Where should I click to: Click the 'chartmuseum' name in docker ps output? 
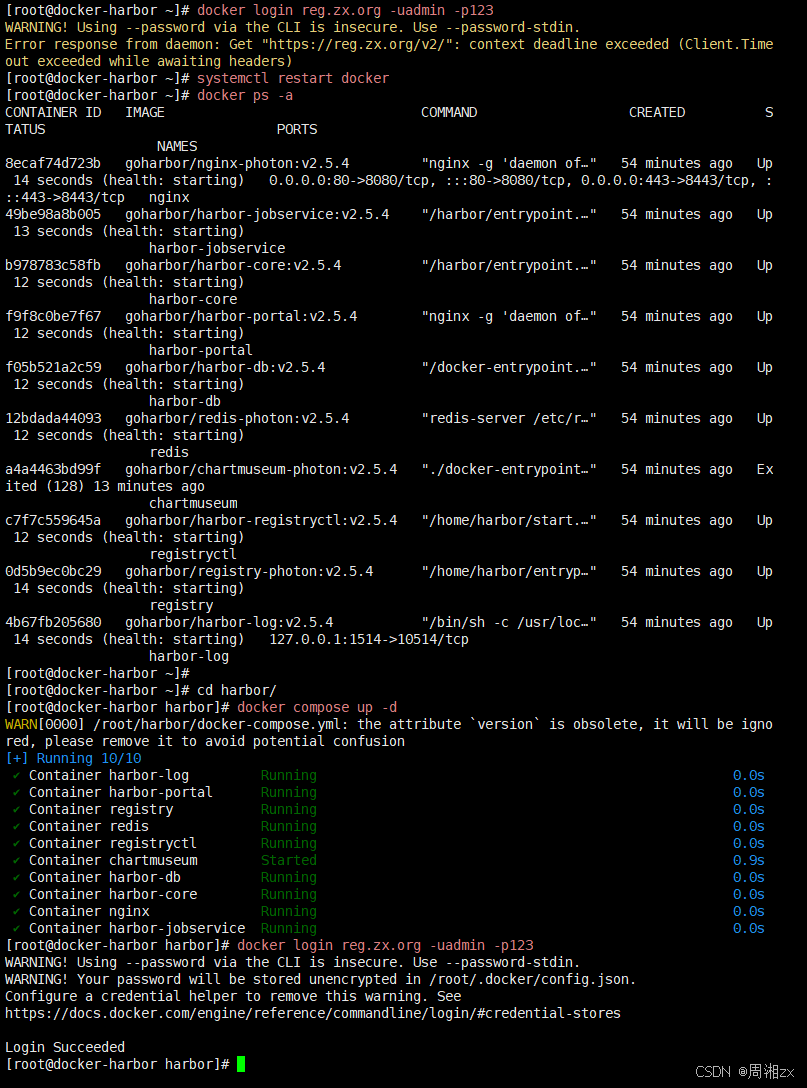193,503
